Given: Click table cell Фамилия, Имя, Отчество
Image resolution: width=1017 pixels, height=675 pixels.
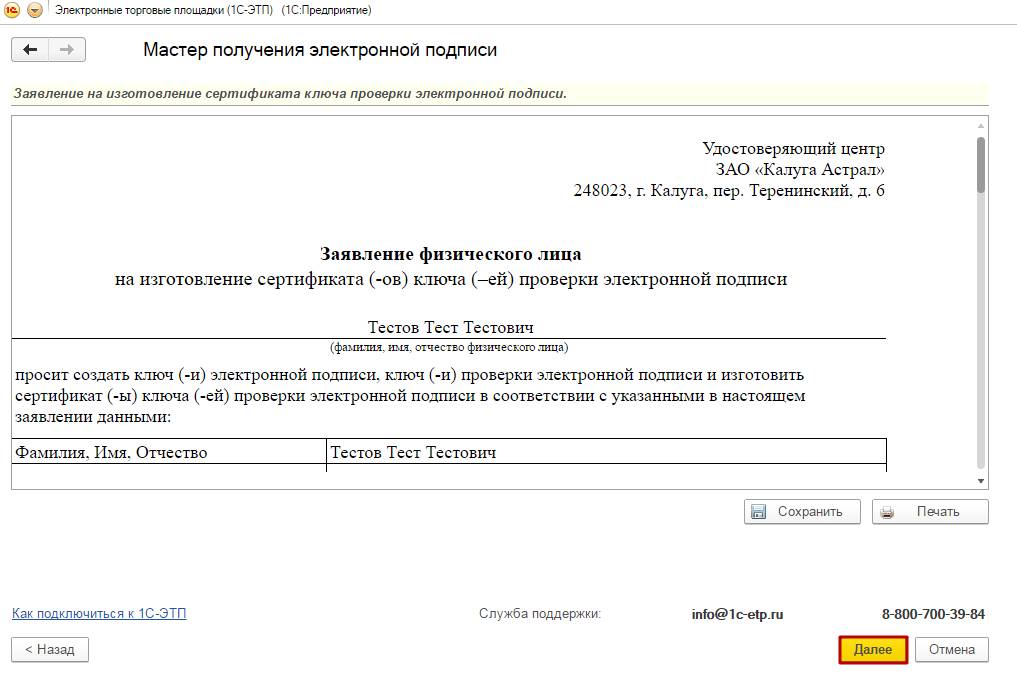Looking at the screenshot, I should [169, 452].
